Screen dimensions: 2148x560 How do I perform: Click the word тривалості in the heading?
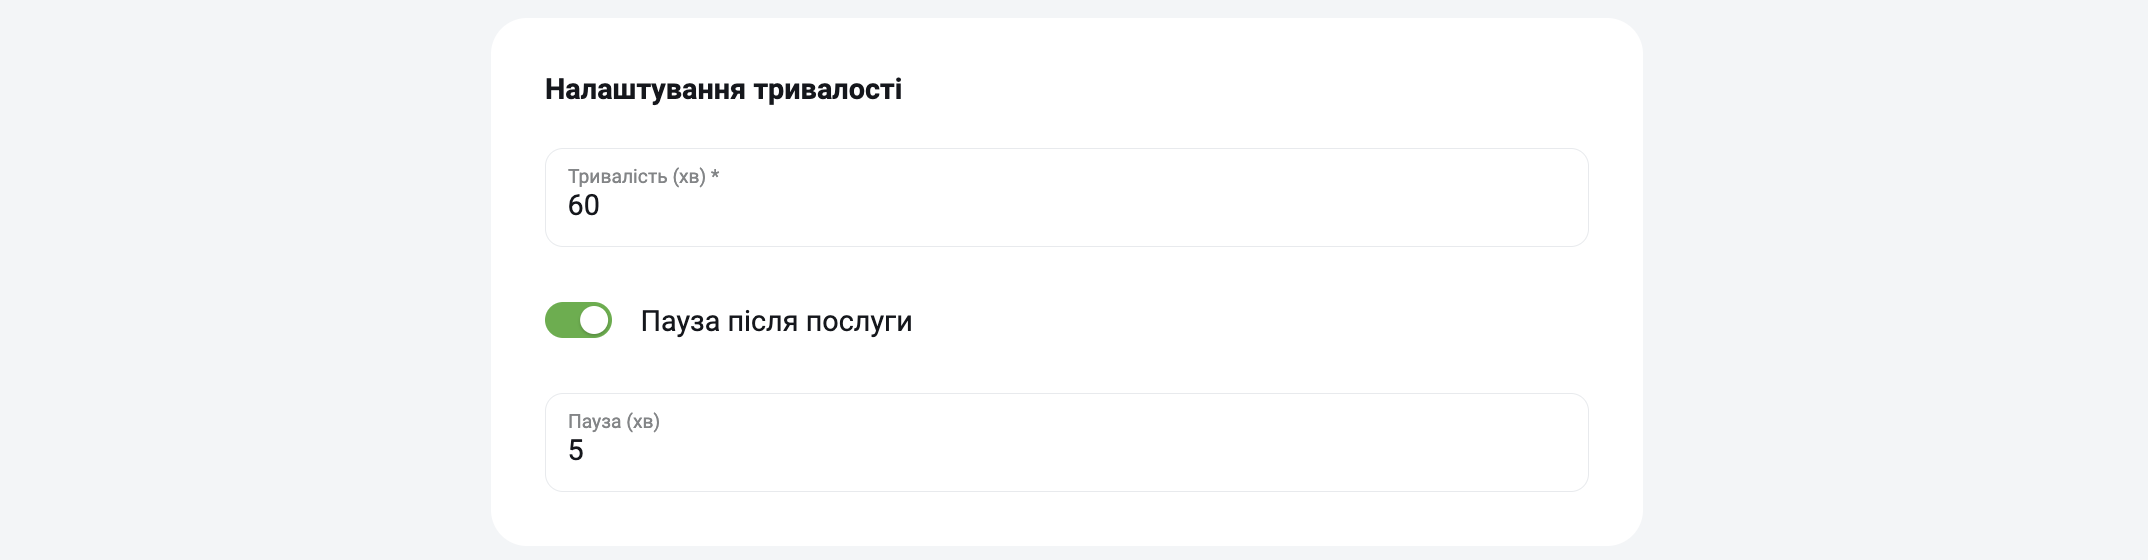pos(828,89)
